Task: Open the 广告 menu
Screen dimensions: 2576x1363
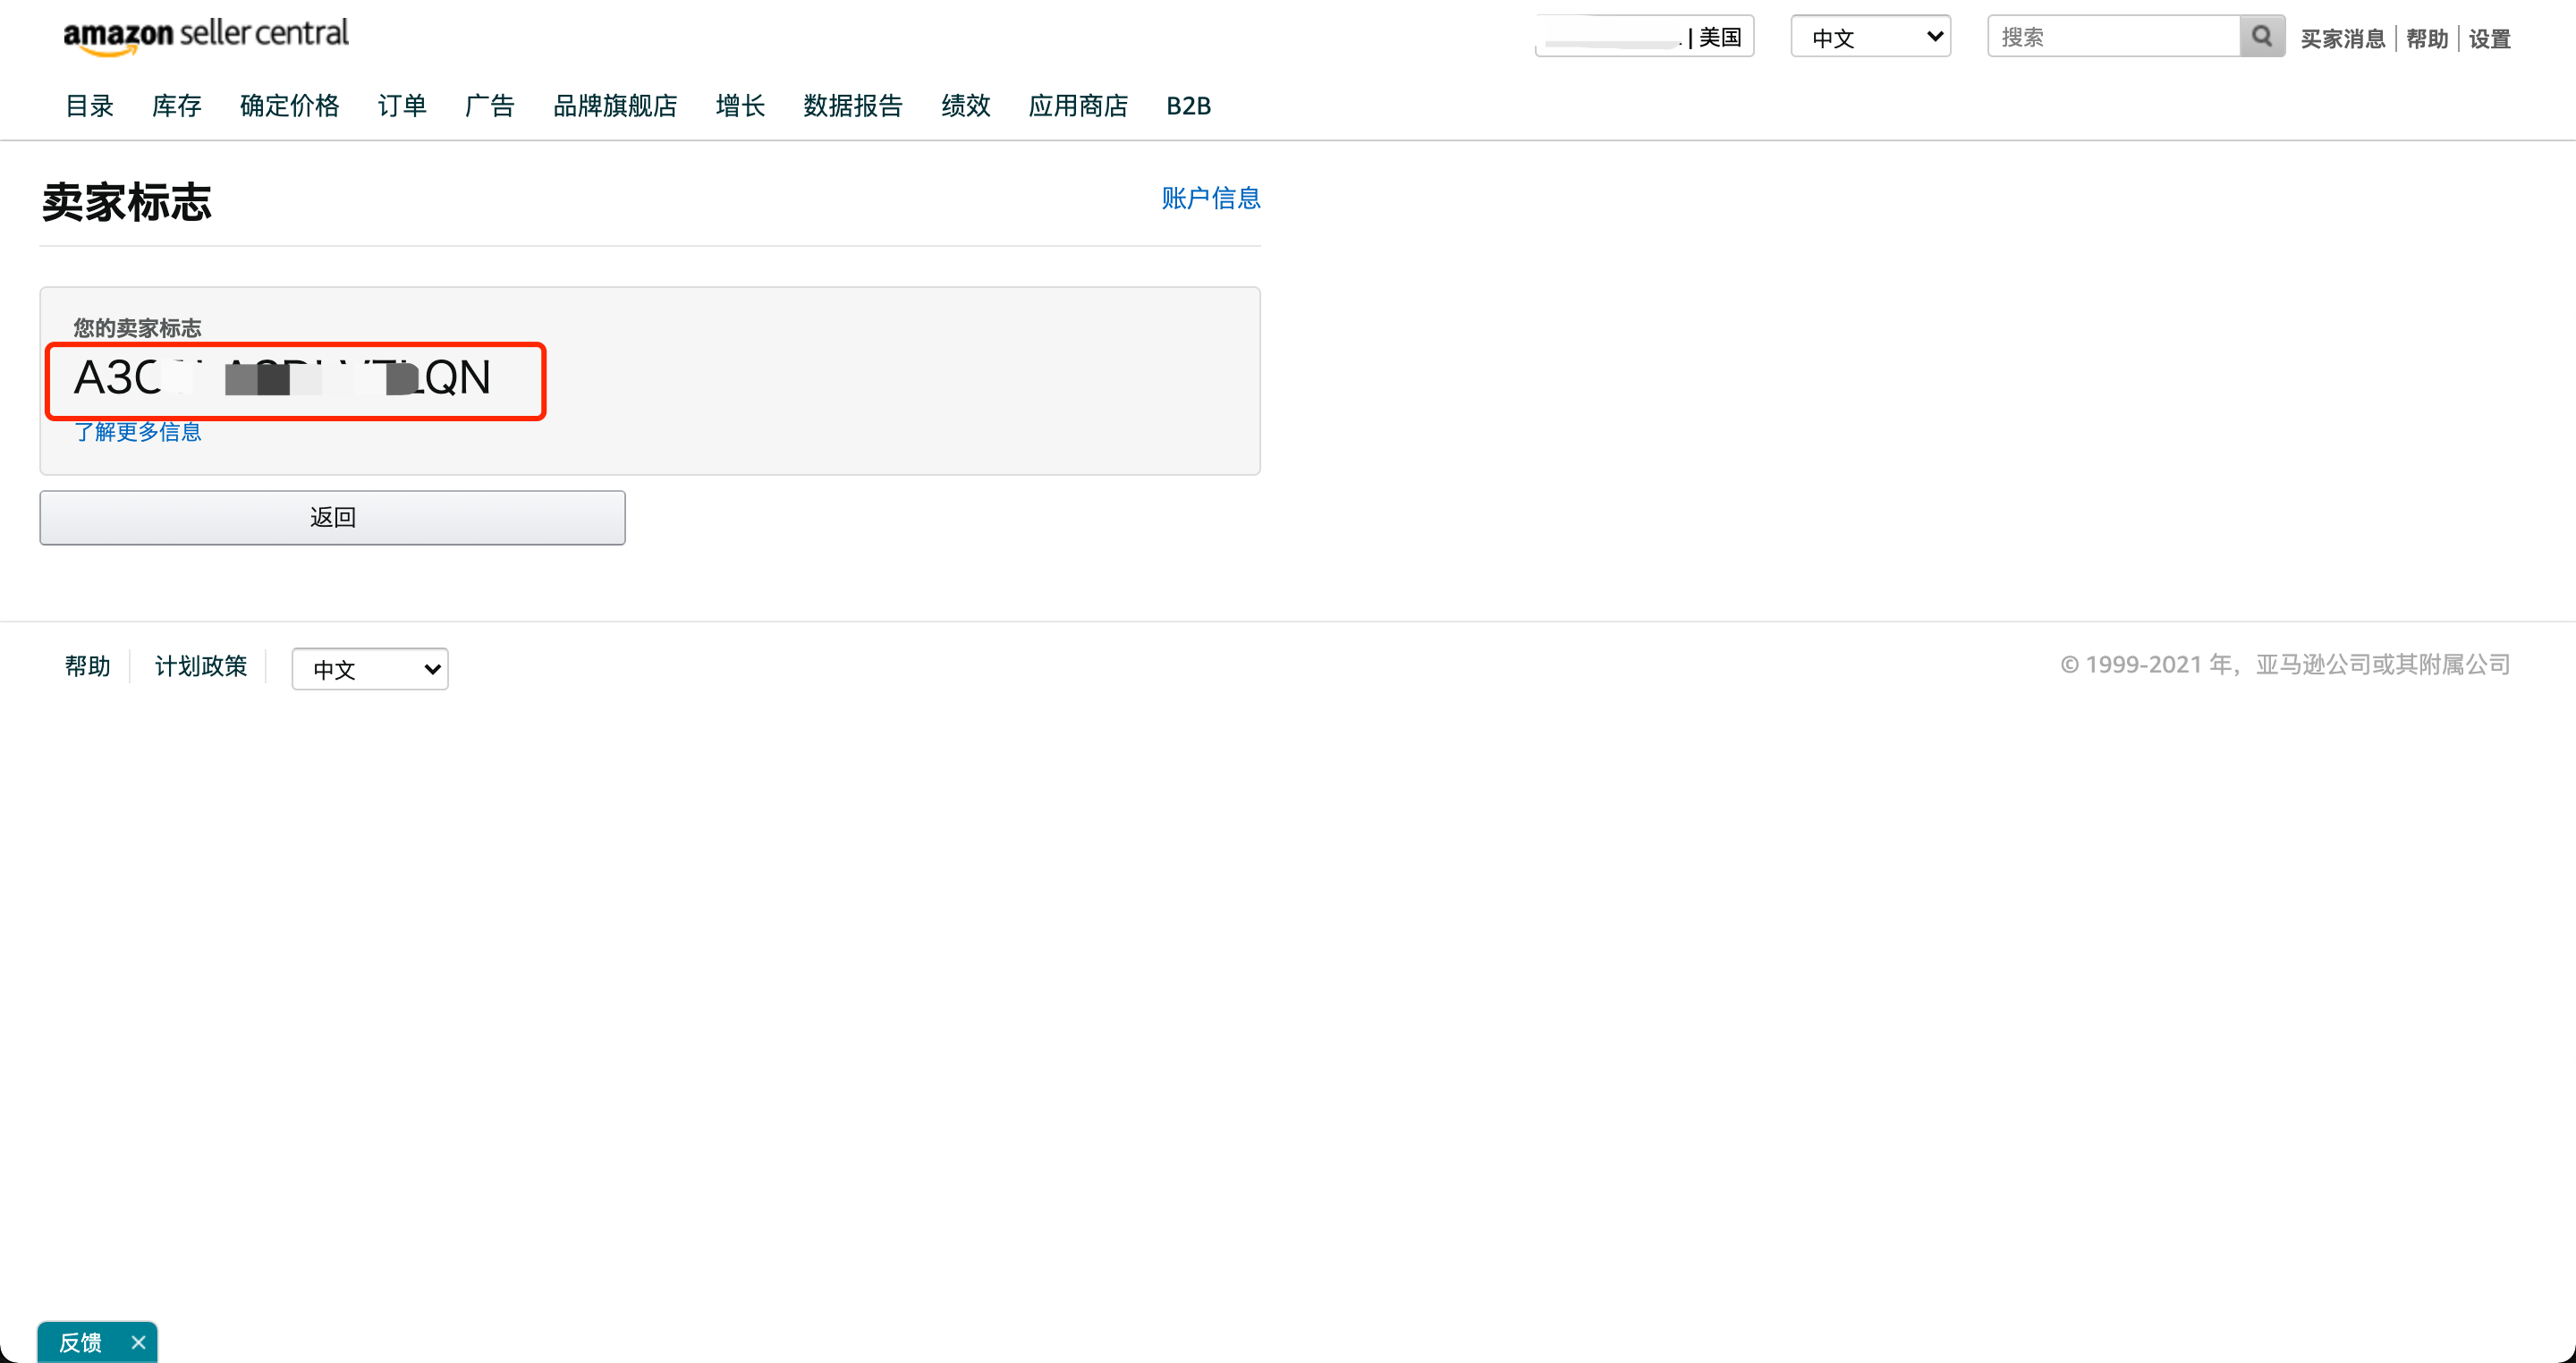Action: (x=490, y=106)
